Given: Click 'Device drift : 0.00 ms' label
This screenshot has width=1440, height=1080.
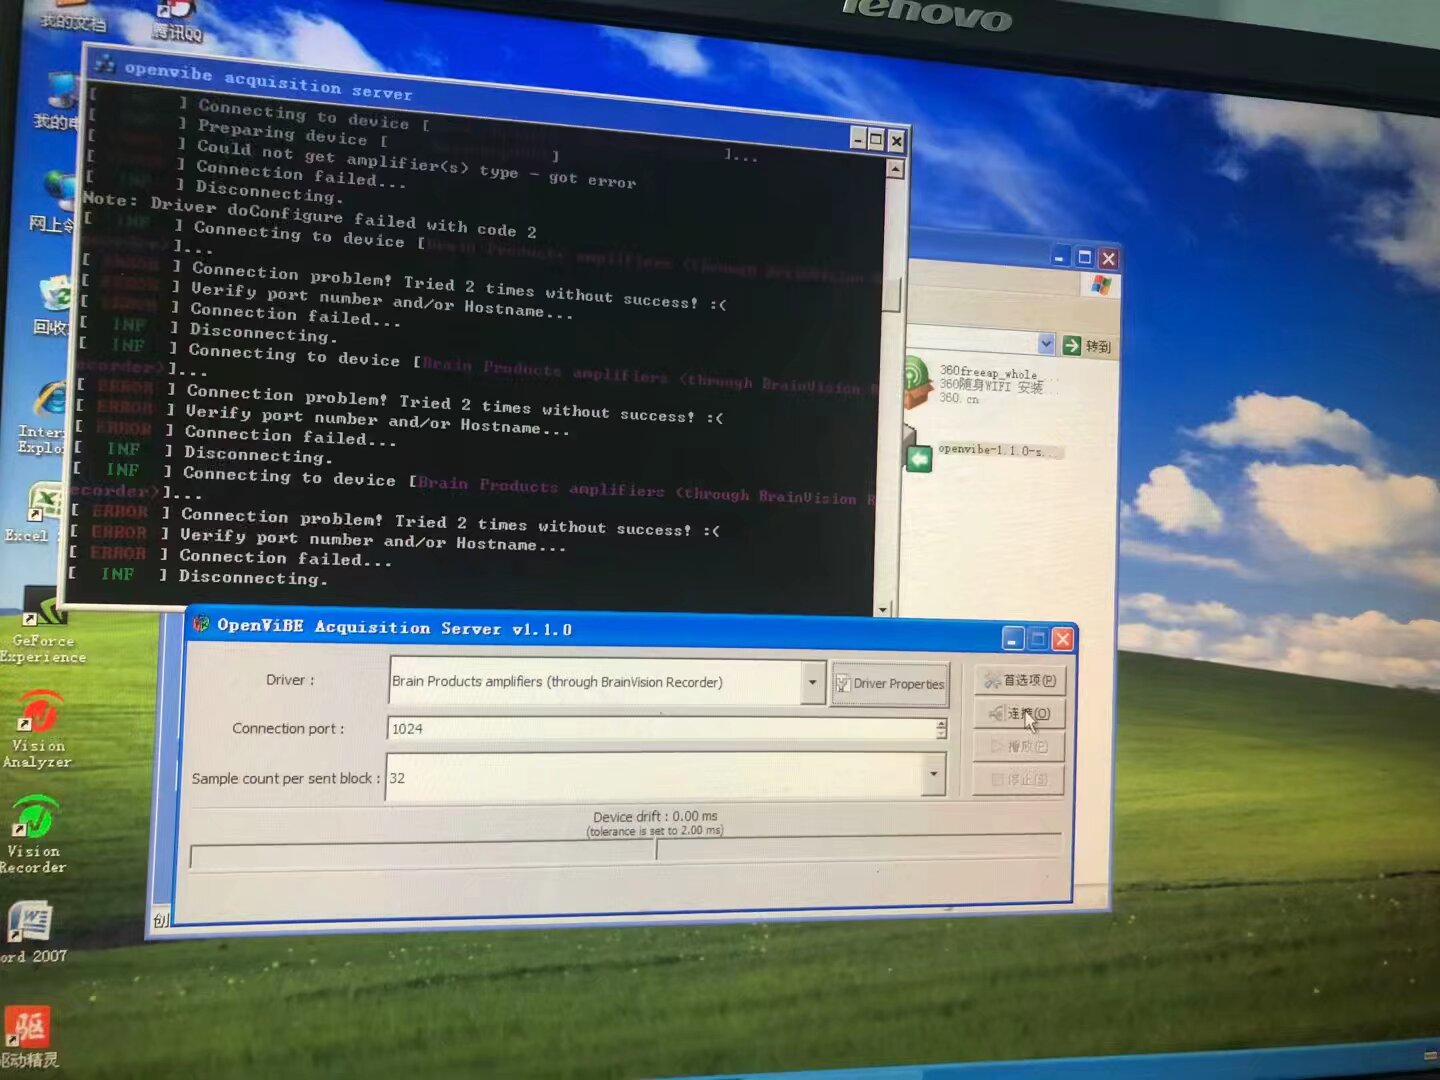Looking at the screenshot, I should tap(655, 816).
